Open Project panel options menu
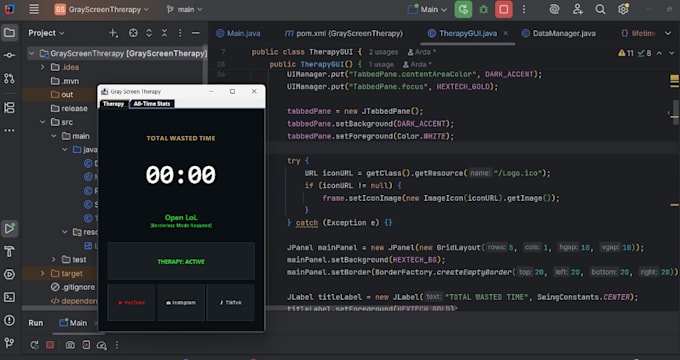 tap(180, 33)
